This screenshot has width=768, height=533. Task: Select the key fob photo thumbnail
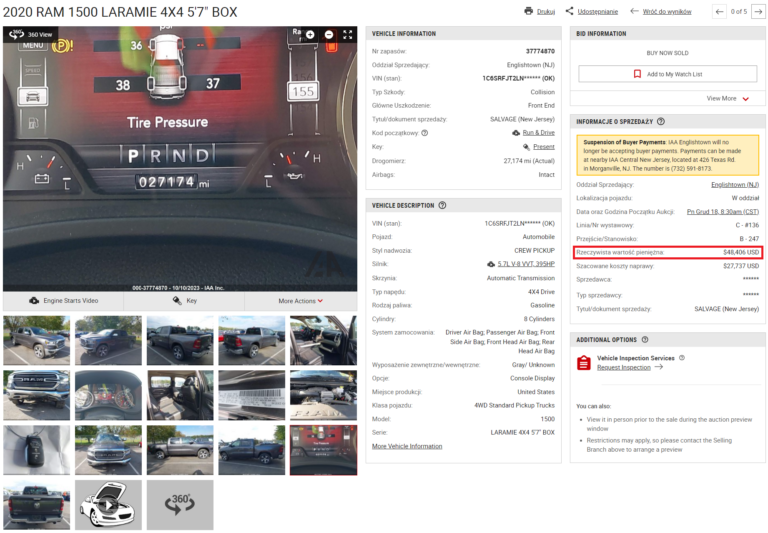pos(36,449)
